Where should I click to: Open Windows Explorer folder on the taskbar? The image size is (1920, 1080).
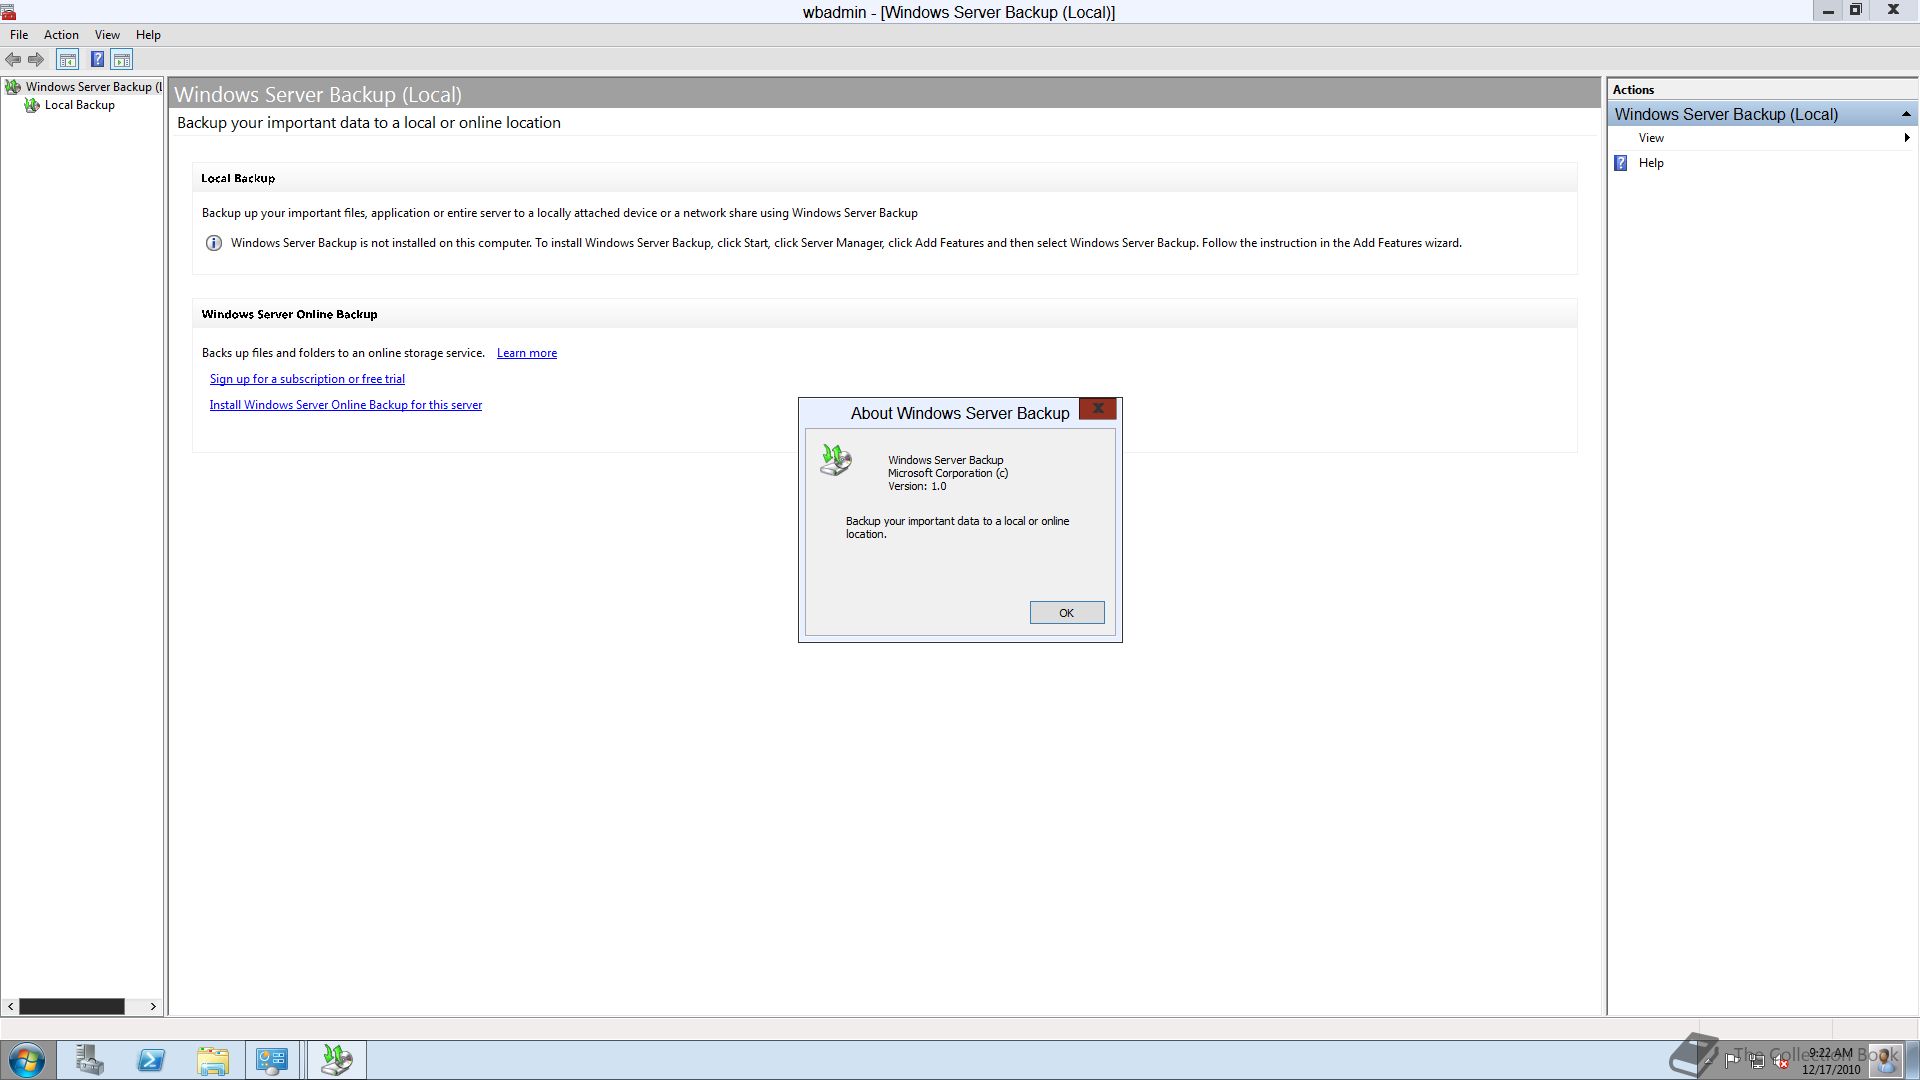[212, 1060]
